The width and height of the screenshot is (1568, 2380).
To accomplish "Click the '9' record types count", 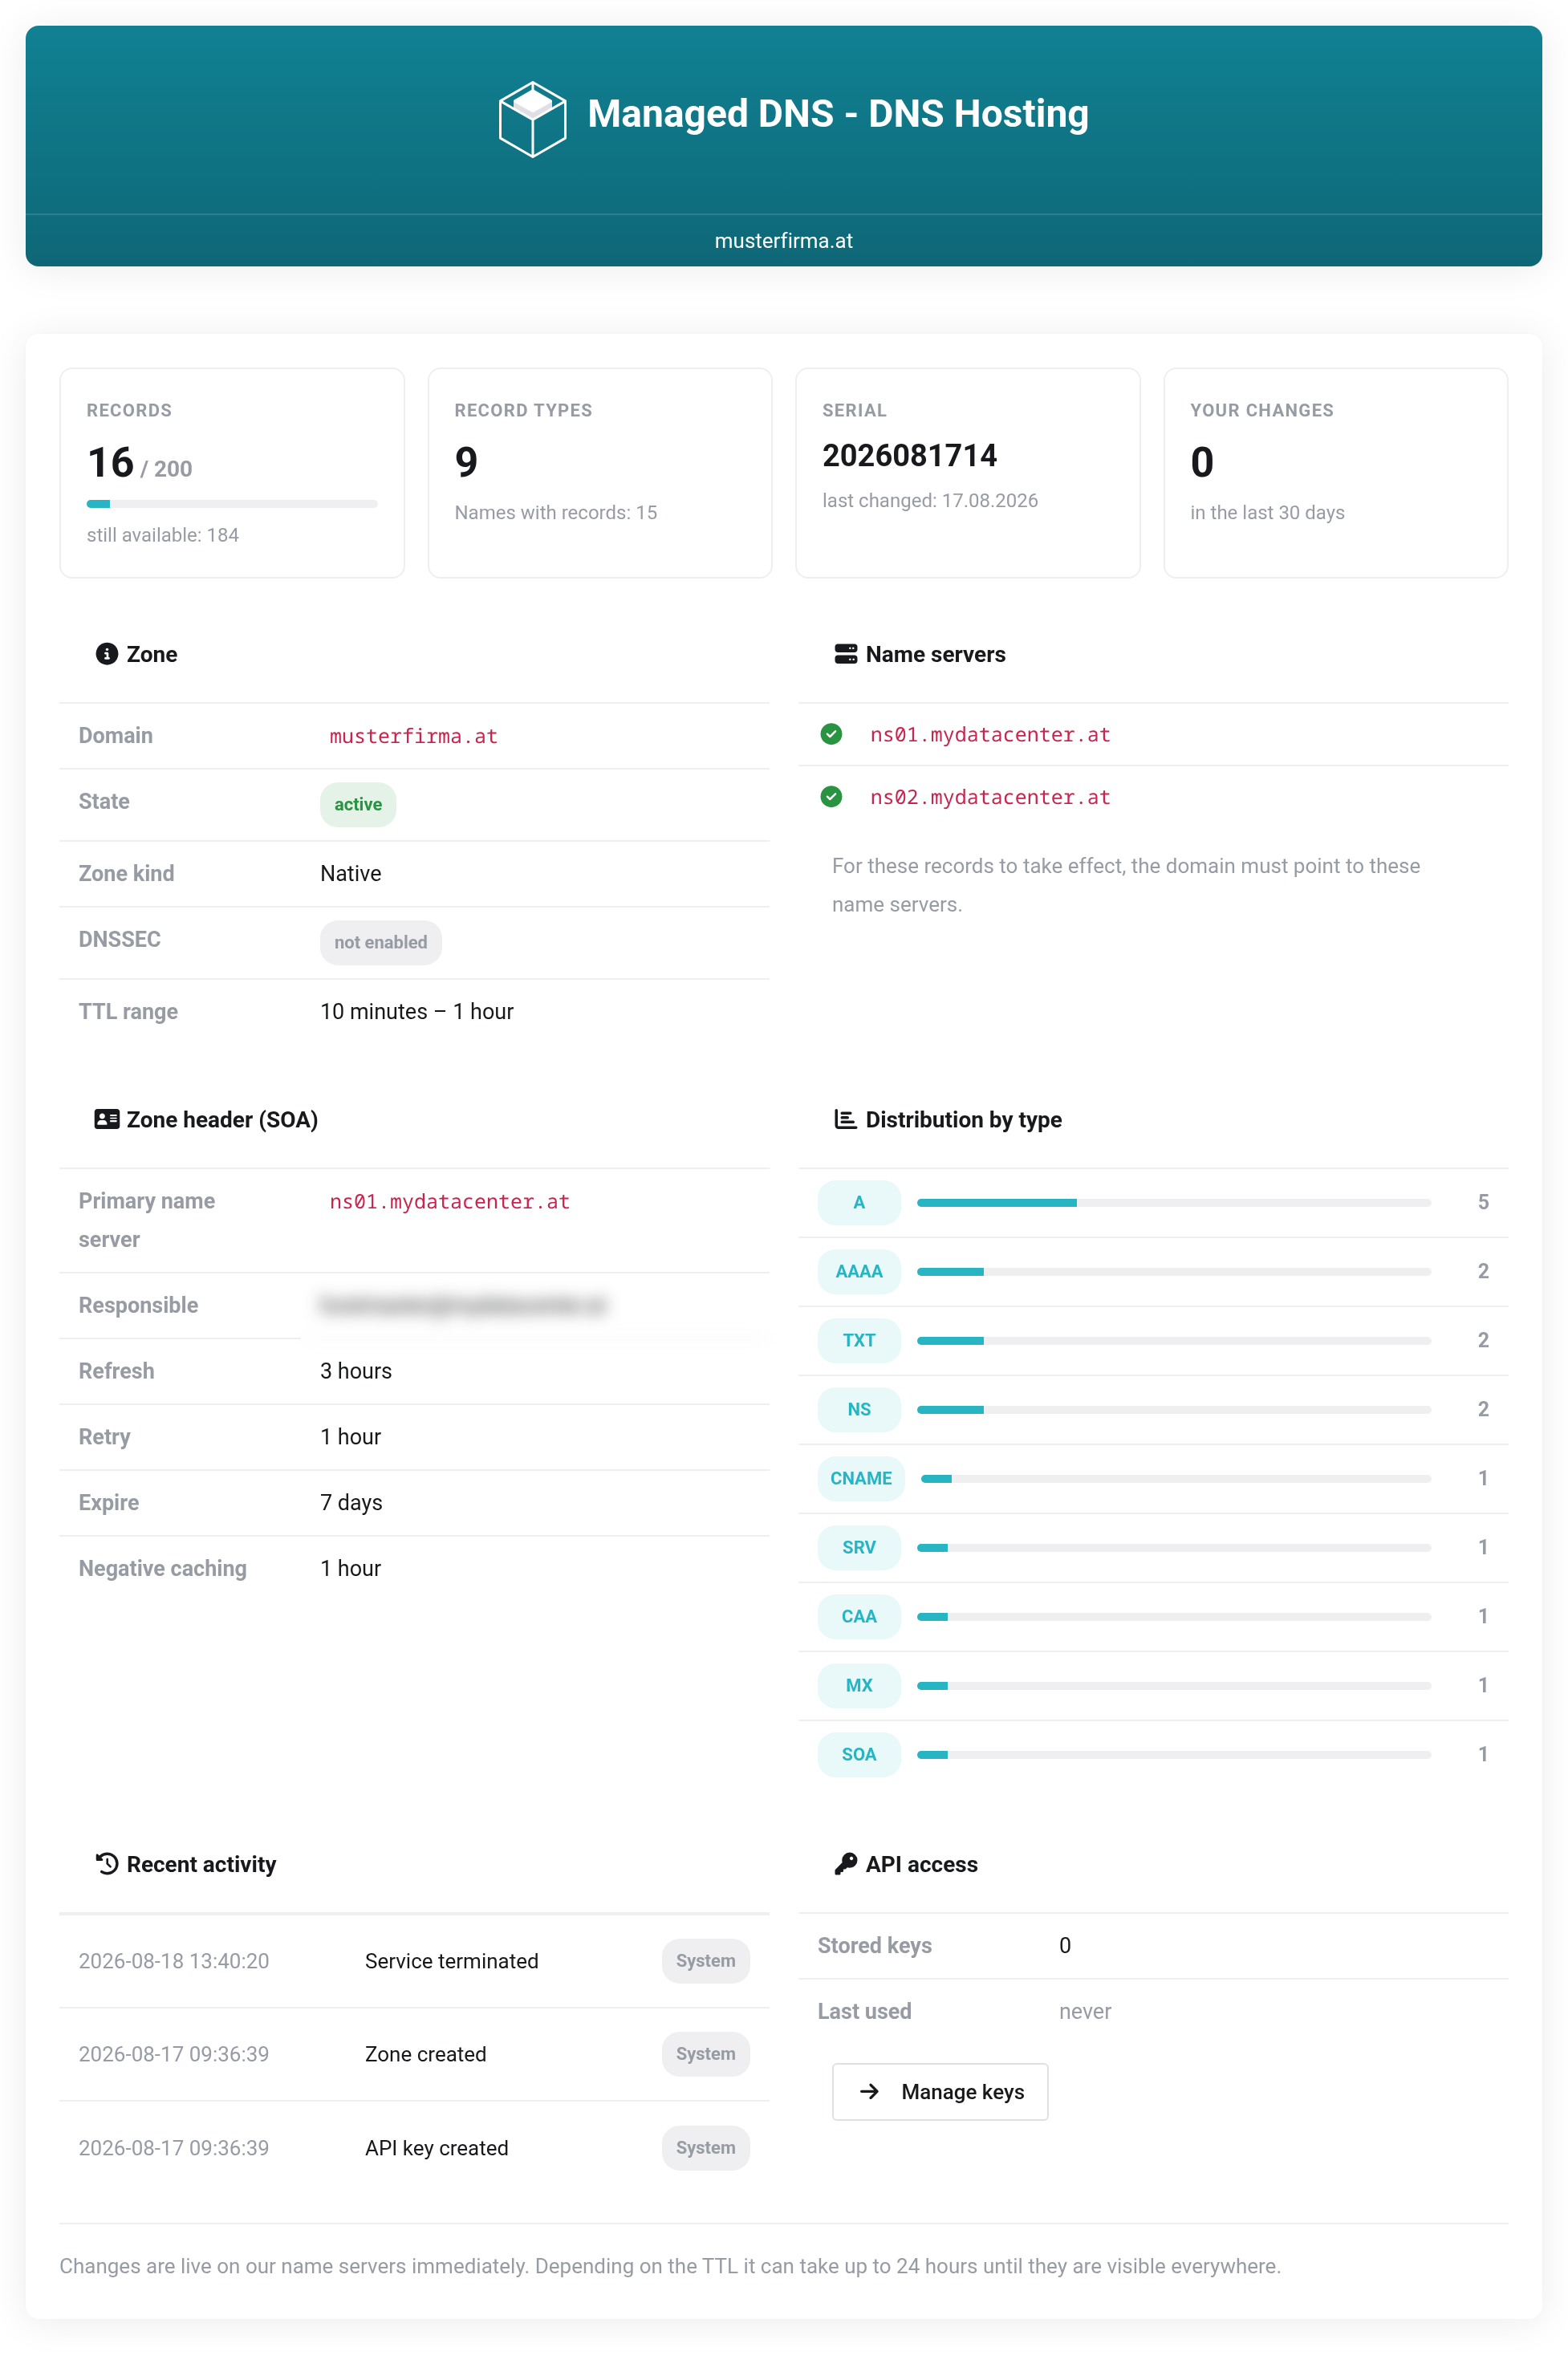I will (466, 462).
